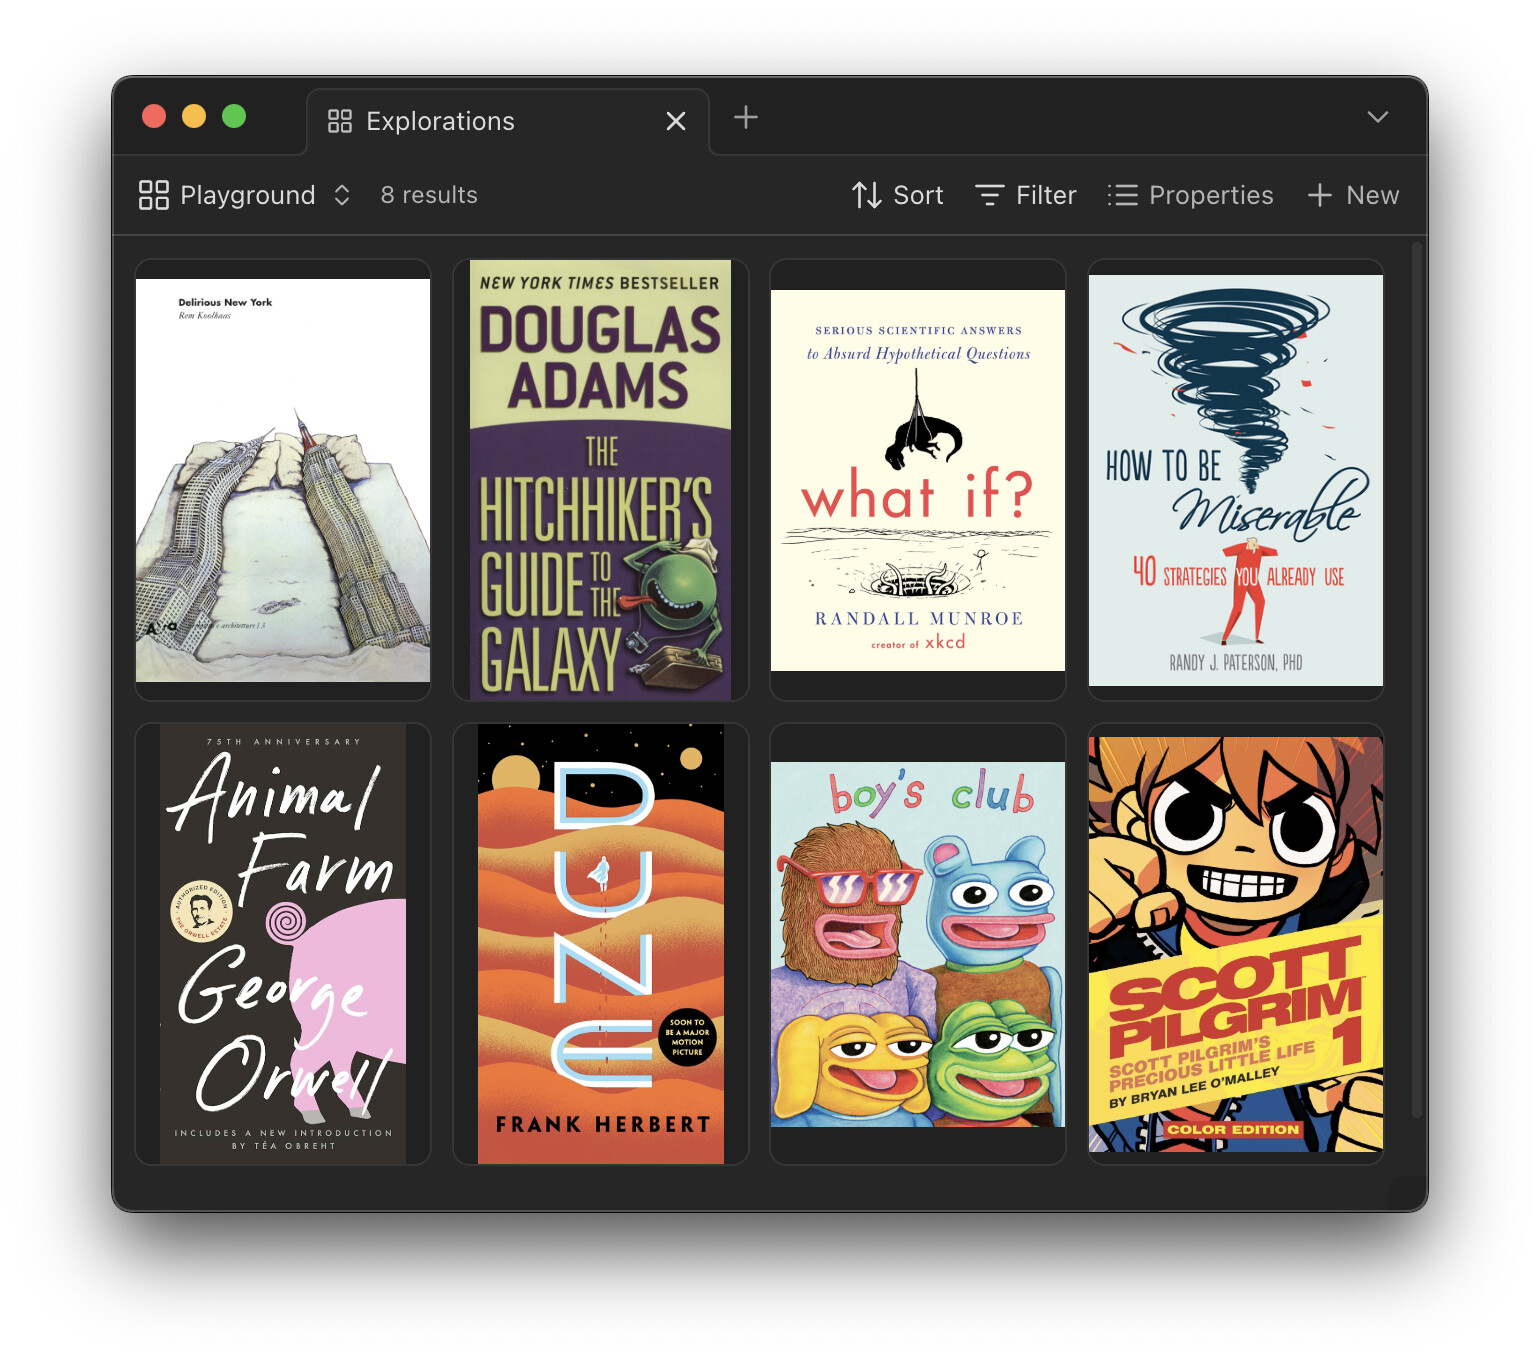Create a New entry
1540x1360 pixels.
[1353, 195]
